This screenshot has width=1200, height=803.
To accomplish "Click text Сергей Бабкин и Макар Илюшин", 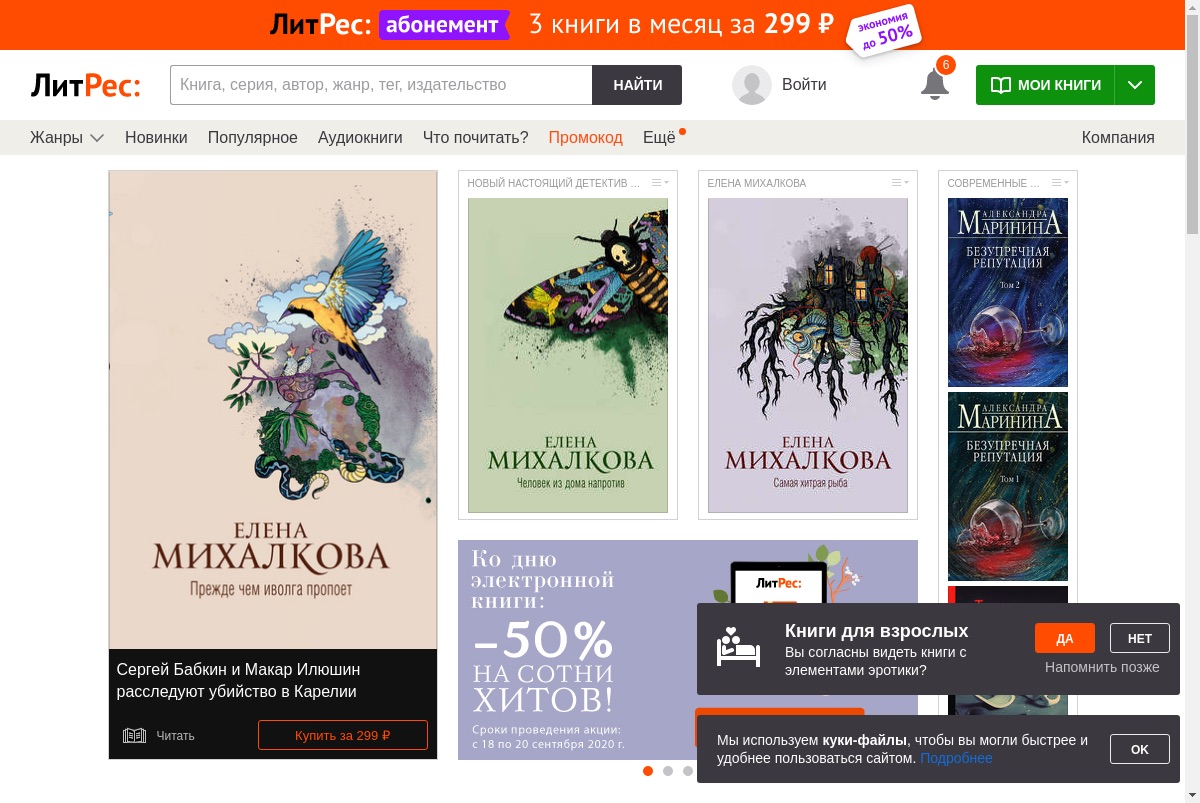I will [x=238, y=669].
